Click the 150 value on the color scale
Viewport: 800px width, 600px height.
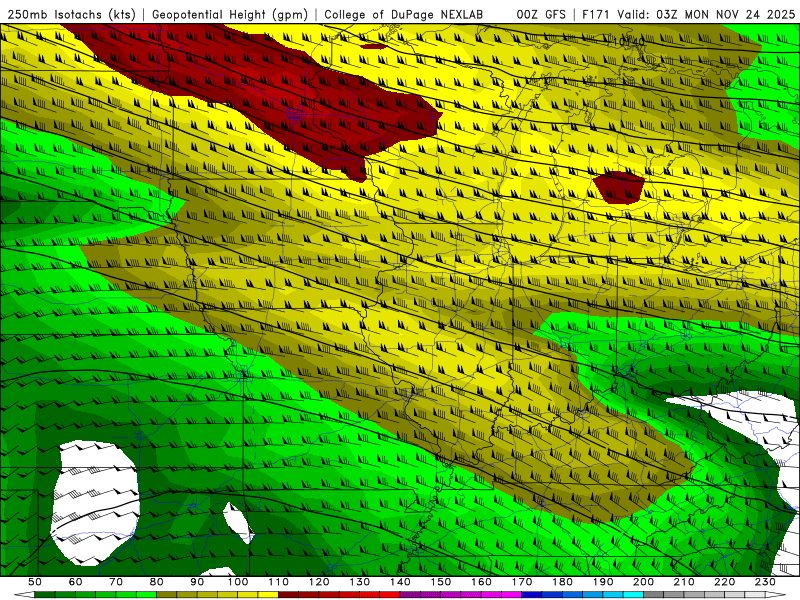pyautogui.click(x=440, y=582)
